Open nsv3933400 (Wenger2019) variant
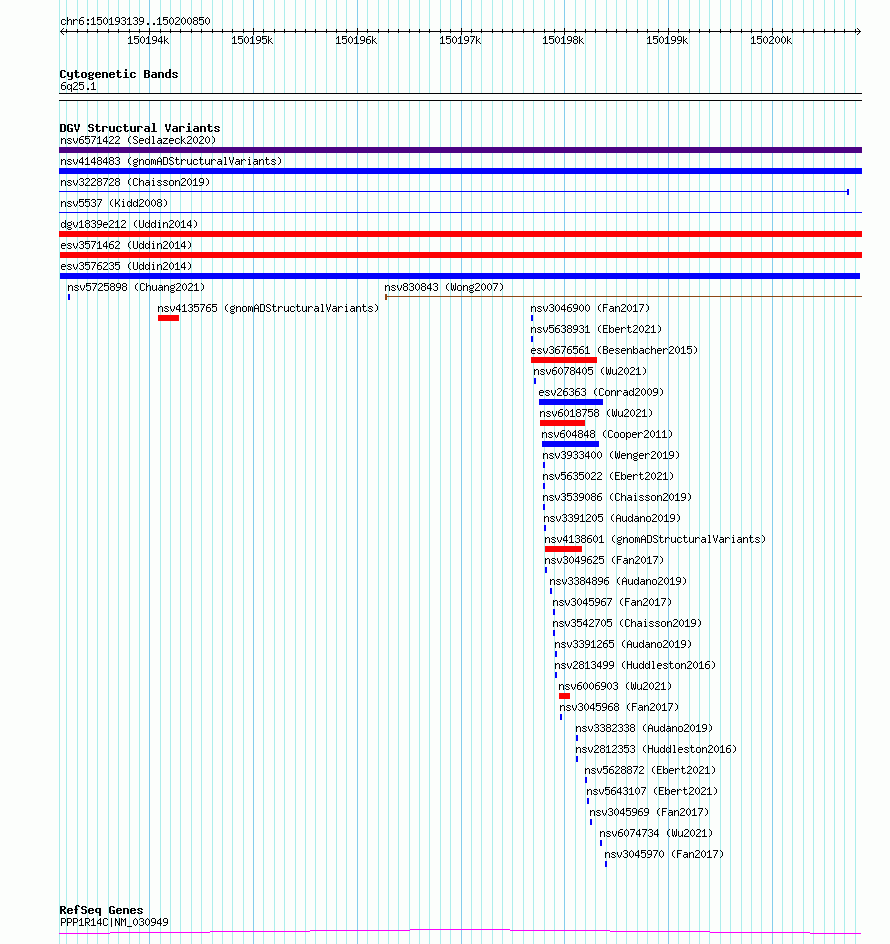 coord(611,456)
